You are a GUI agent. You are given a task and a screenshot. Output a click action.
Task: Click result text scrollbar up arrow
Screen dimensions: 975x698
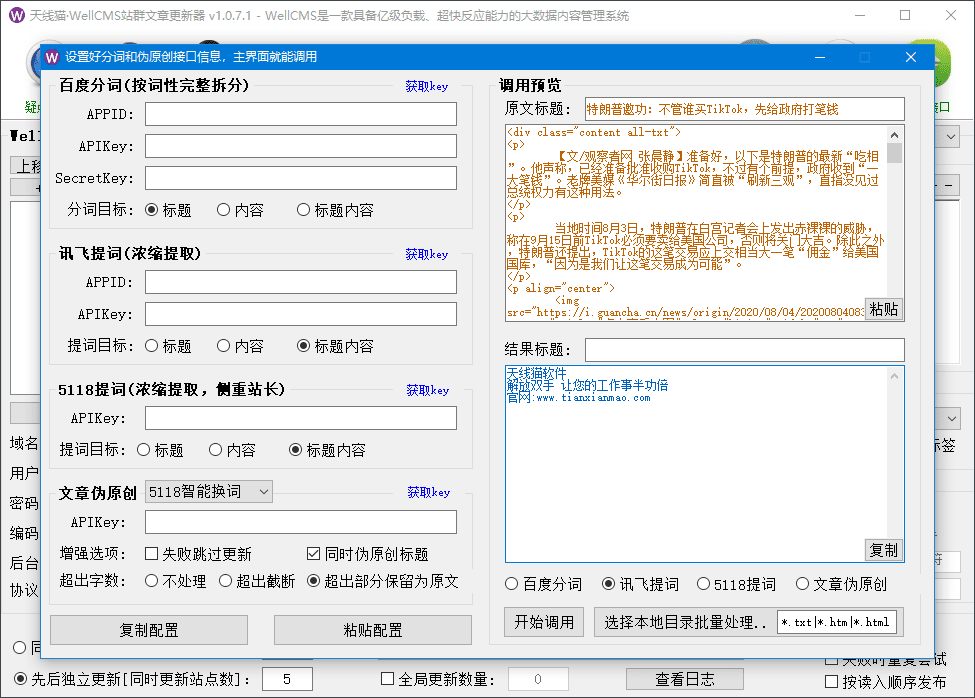894,376
